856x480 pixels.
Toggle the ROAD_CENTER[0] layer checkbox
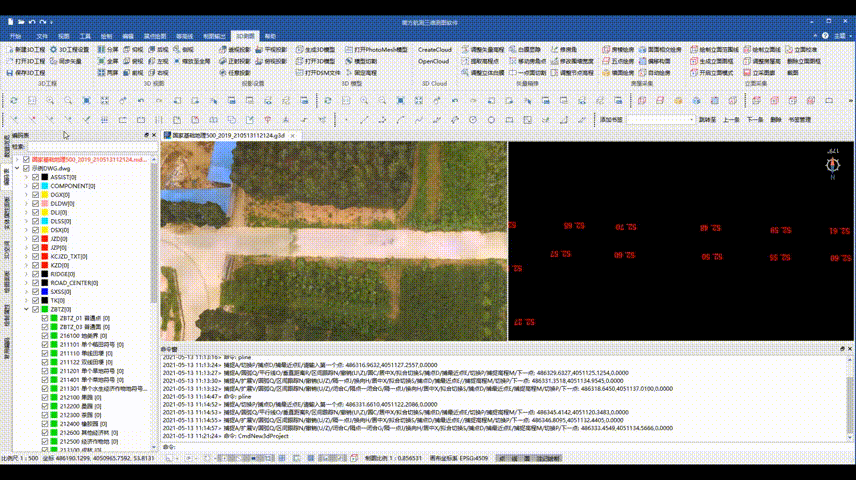coord(35,282)
